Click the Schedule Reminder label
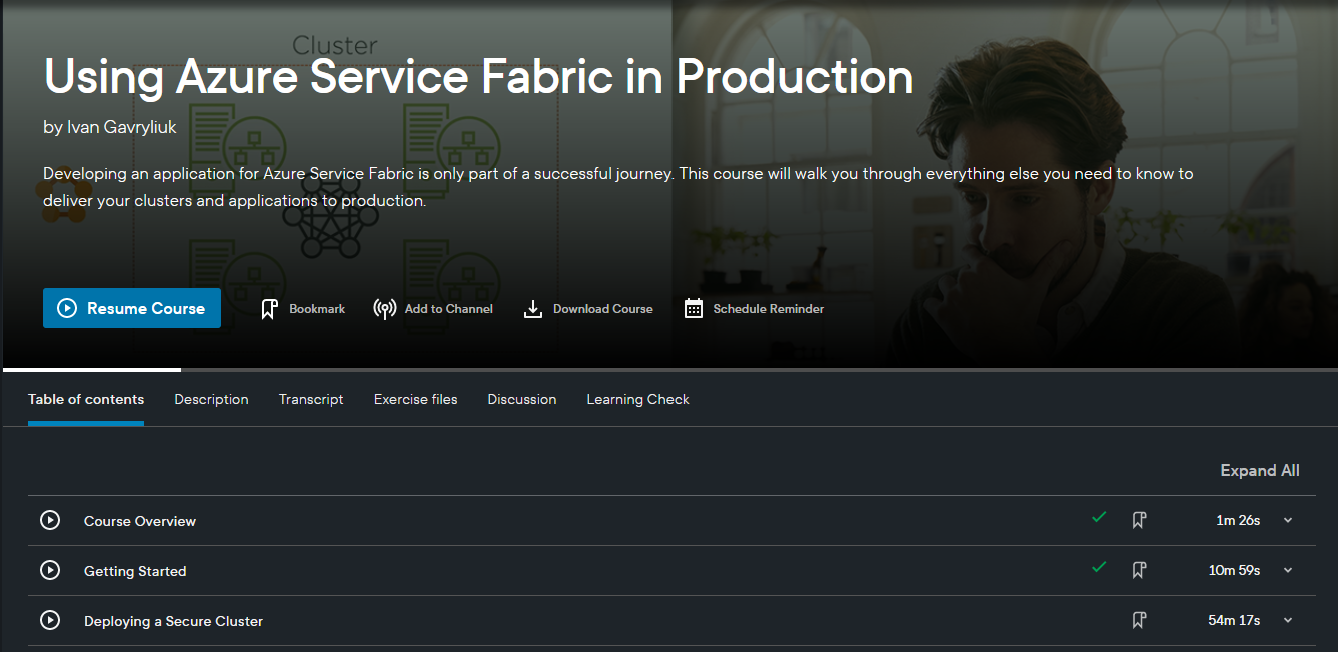The width and height of the screenshot is (1338, 652). (769, 309)
